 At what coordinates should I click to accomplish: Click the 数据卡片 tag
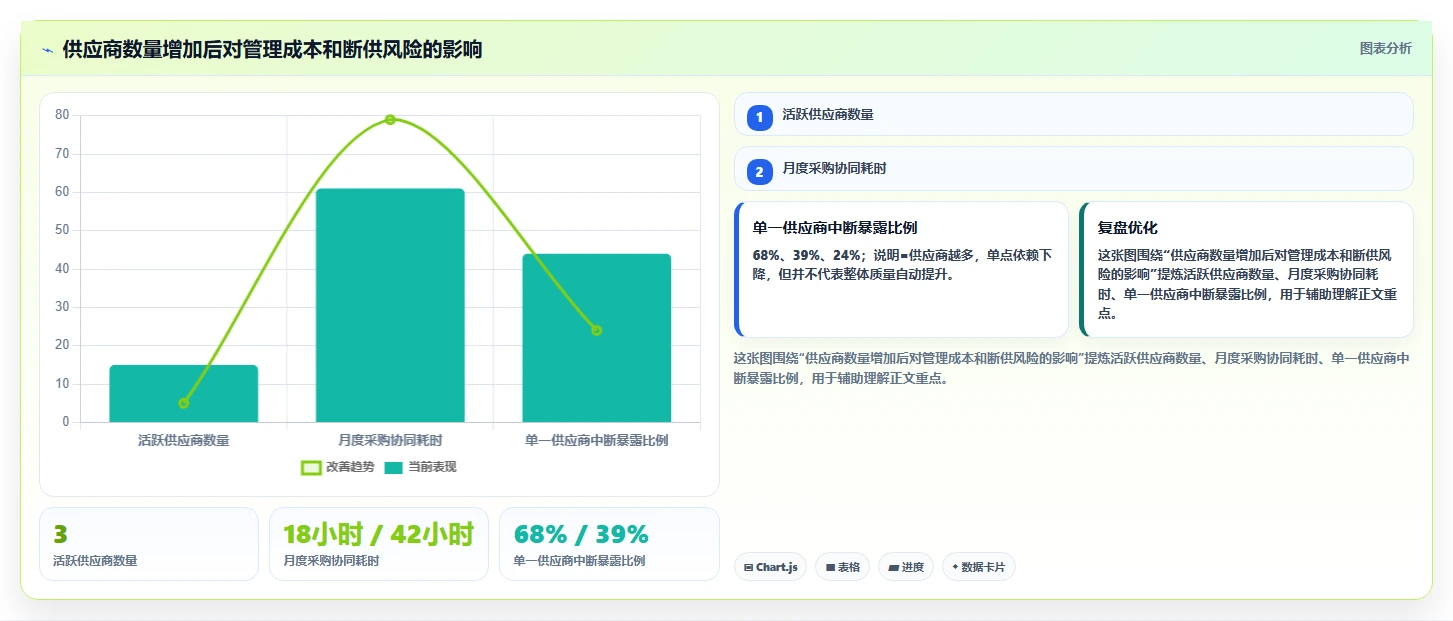[x=979, y=567]
